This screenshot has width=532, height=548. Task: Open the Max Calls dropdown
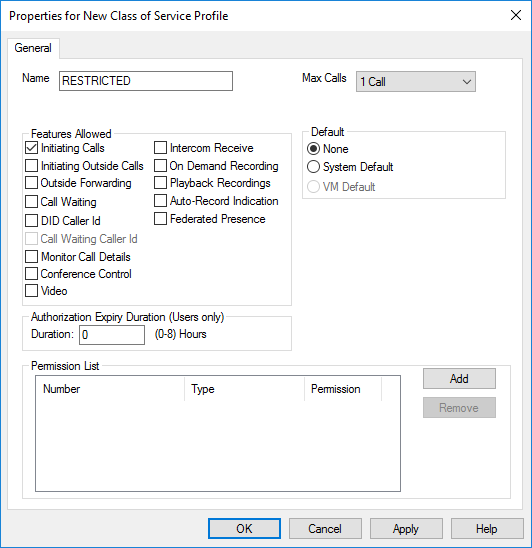pyautogui.click(x=416, y=82)
